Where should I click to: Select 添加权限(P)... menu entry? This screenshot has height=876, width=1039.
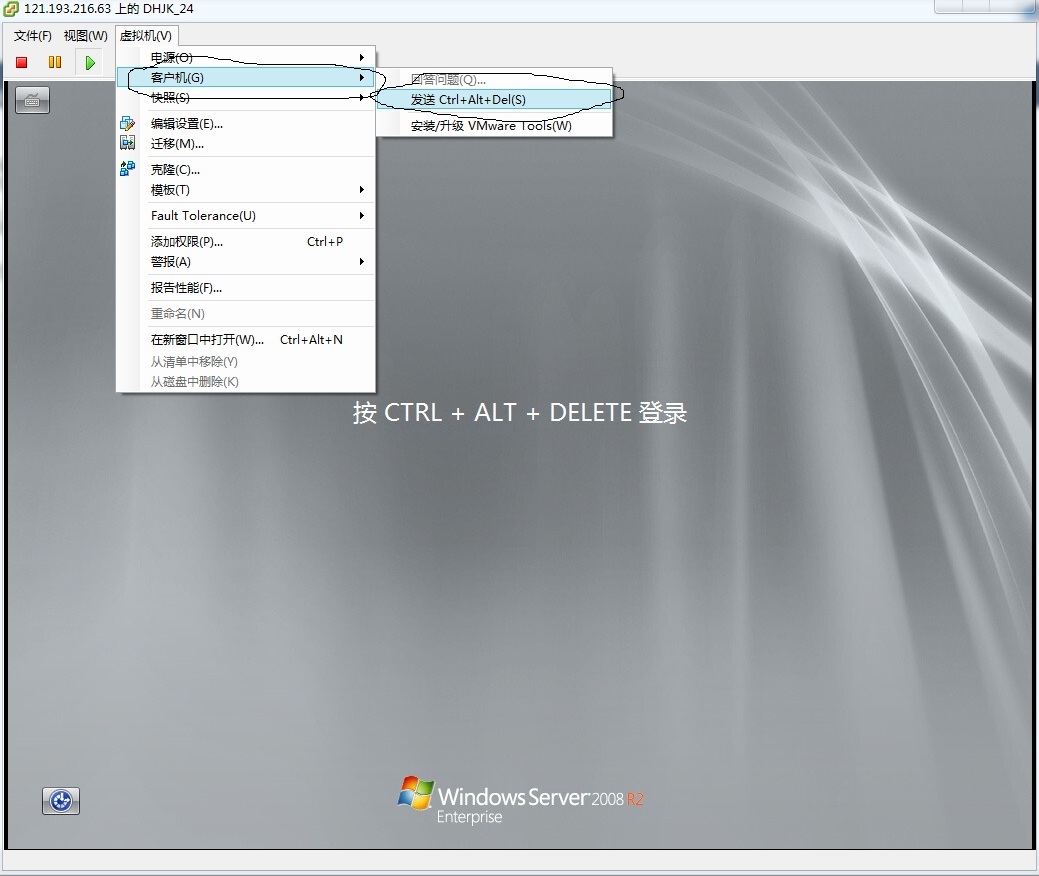pos(246,242)
